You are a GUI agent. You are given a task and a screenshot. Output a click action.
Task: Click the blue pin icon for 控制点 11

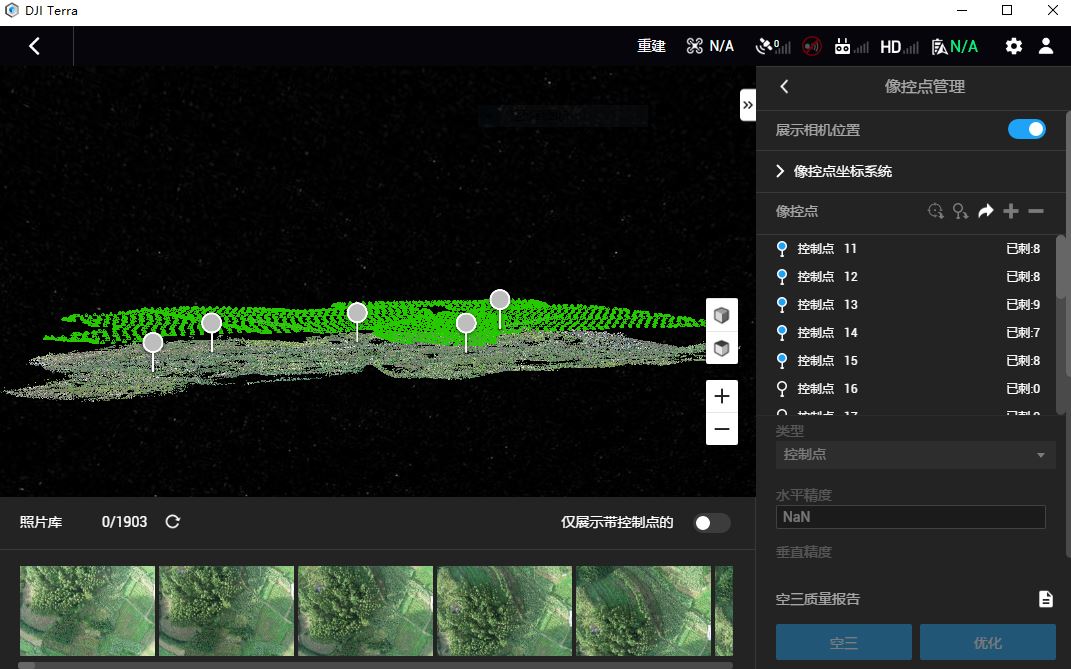pos(782,249)
